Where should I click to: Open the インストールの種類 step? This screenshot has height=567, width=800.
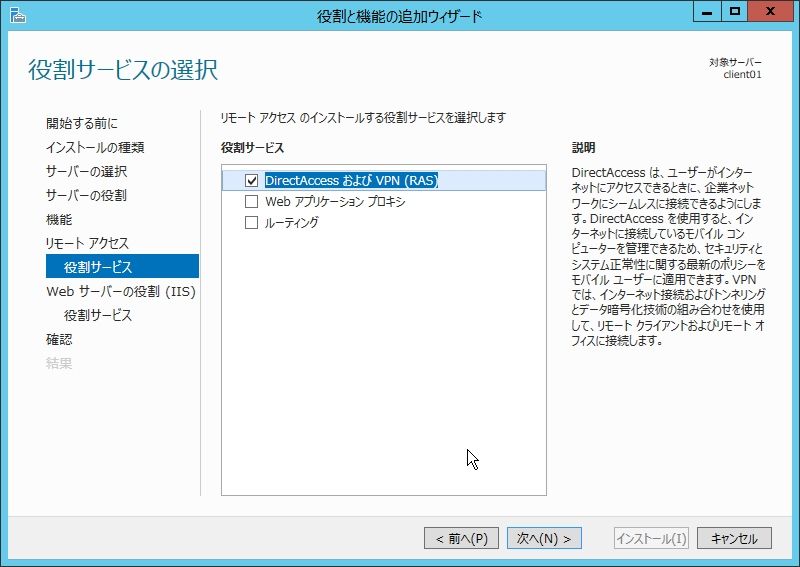click(x=95, y=147)
